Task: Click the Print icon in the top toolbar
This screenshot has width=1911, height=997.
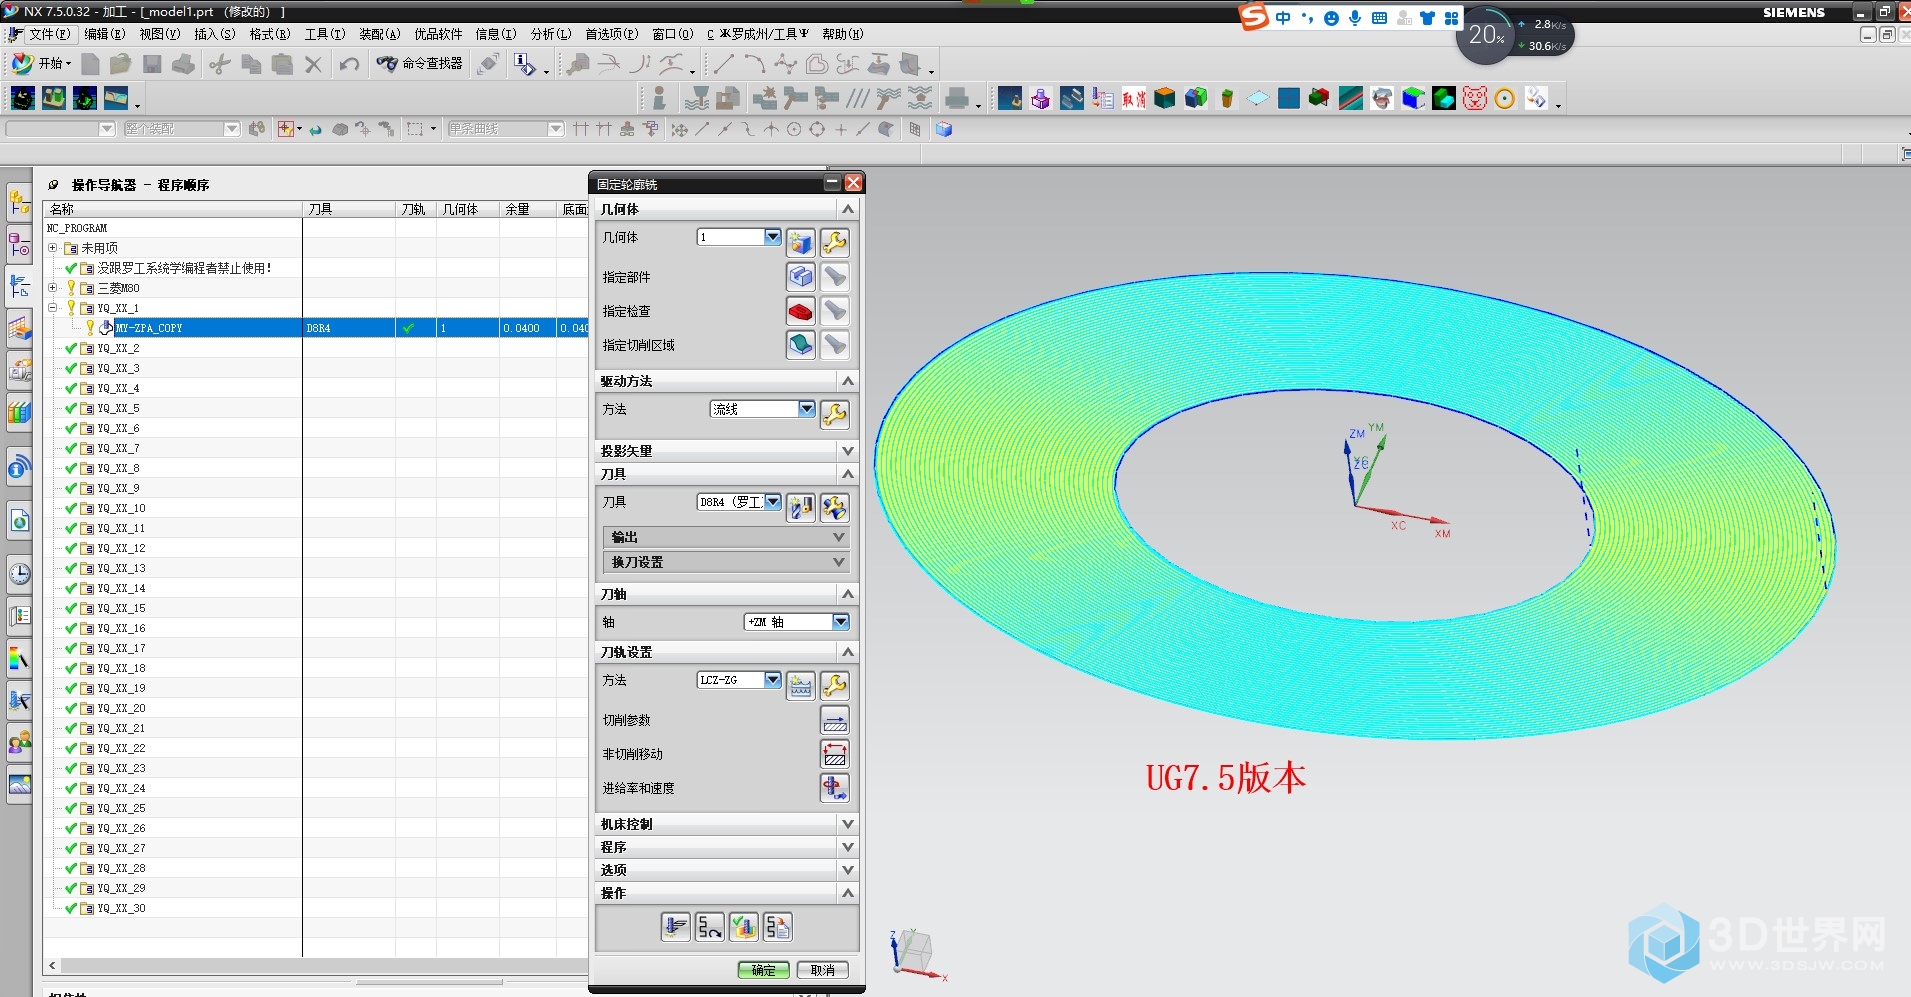Action: tap(184, 64)
